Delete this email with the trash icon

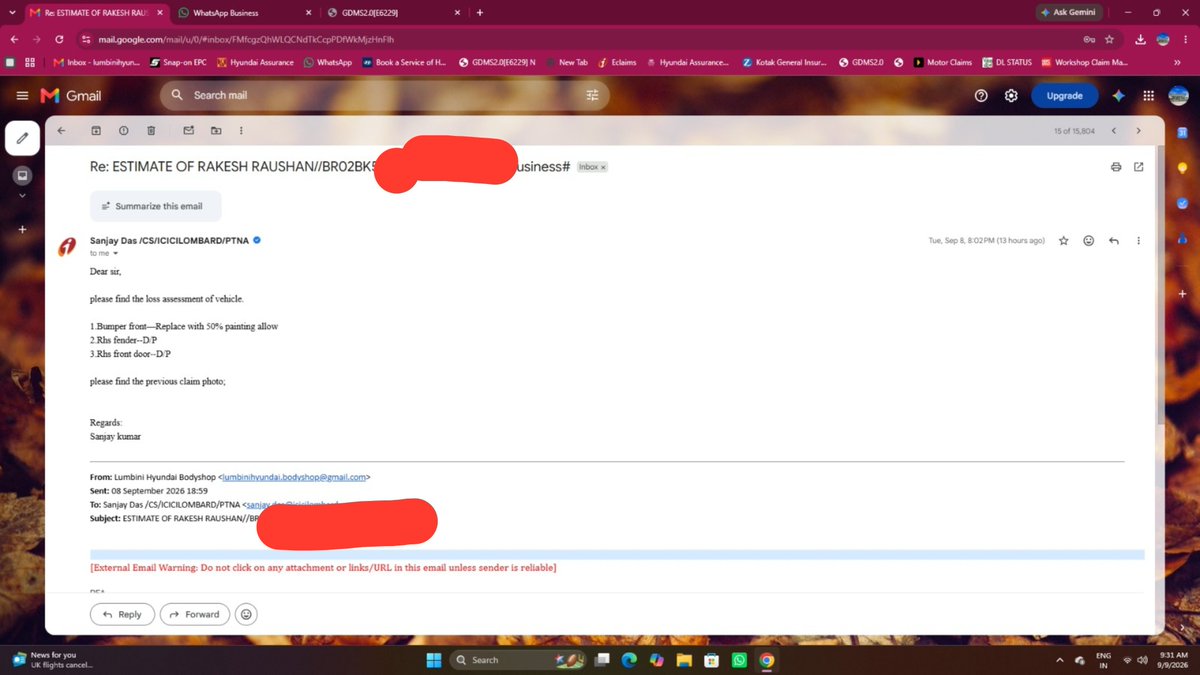coord(151,130)
